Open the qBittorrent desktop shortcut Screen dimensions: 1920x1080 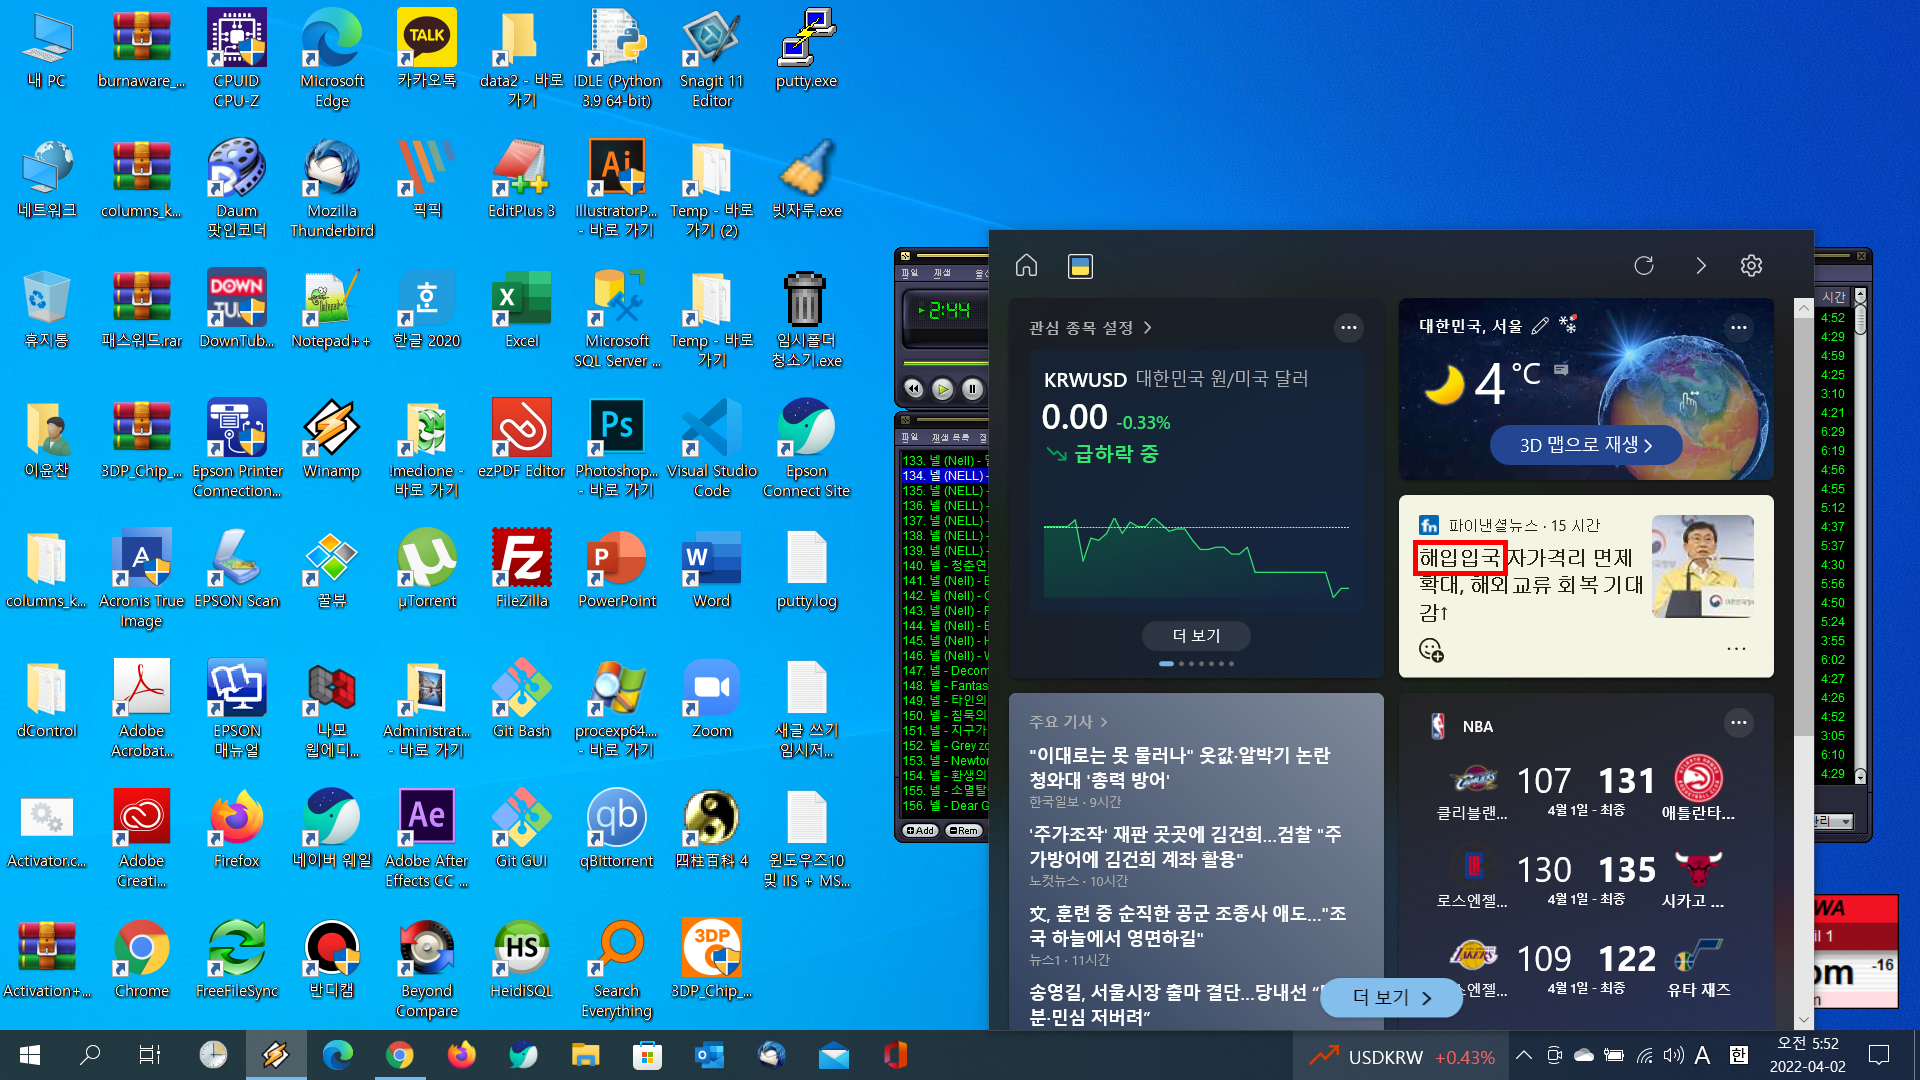click(x=617, y=828)
